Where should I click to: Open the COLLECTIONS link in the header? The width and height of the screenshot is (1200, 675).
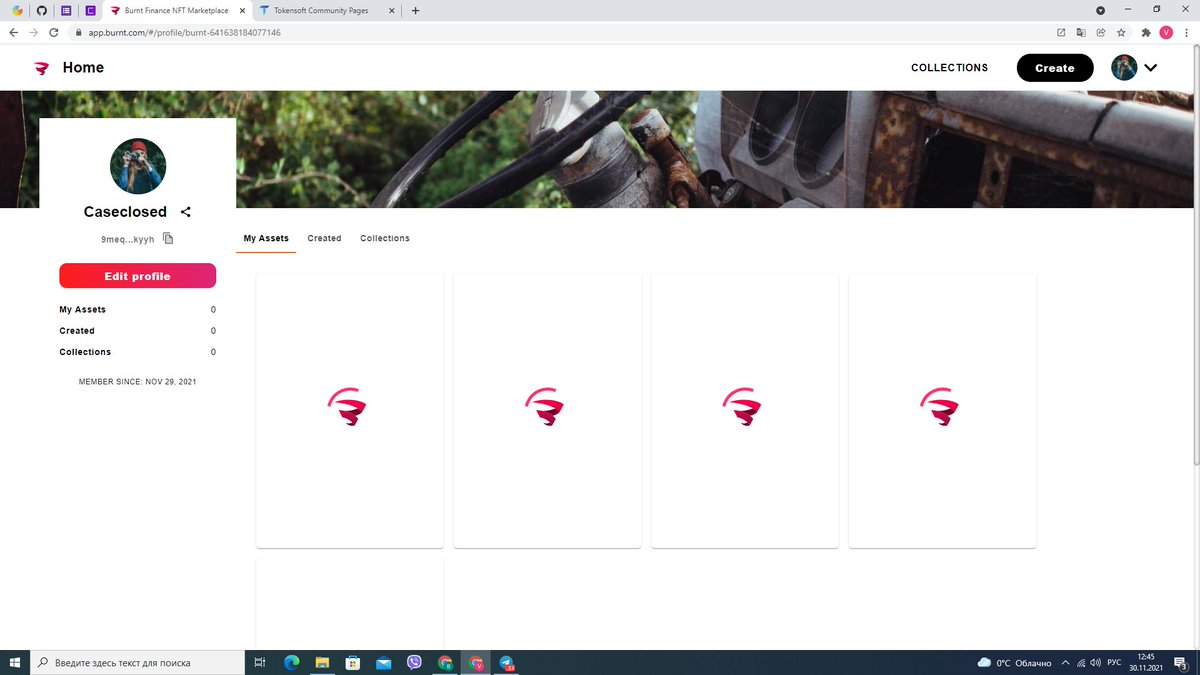949,67
